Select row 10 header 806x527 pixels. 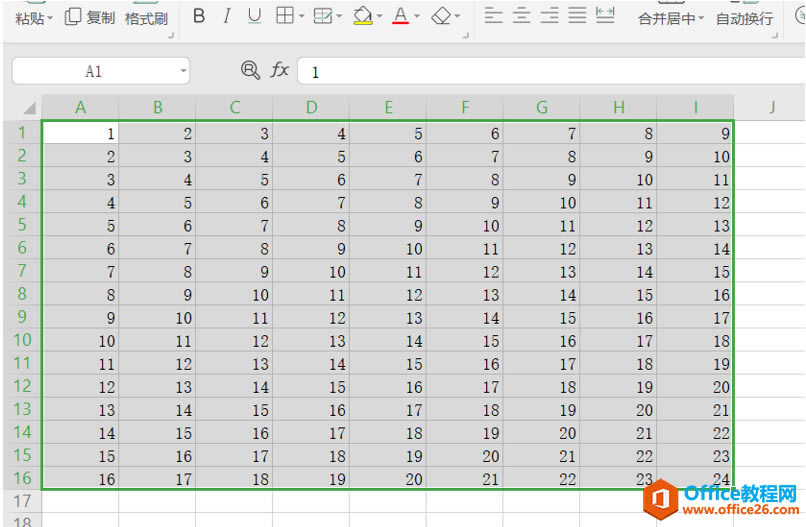22,340
